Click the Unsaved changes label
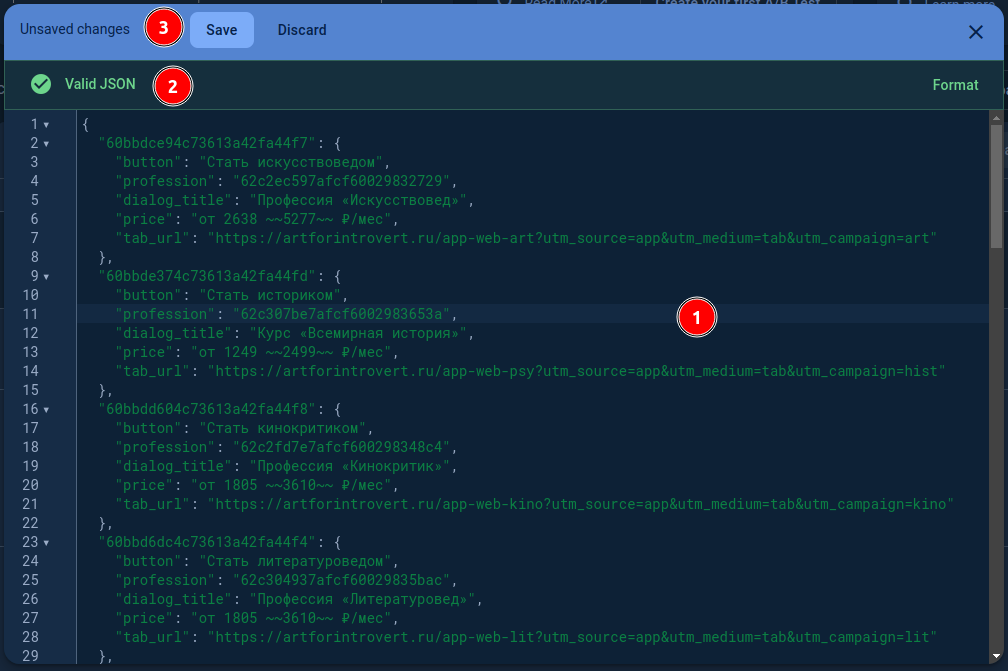 pyautogui.click(x=75, y=30)
